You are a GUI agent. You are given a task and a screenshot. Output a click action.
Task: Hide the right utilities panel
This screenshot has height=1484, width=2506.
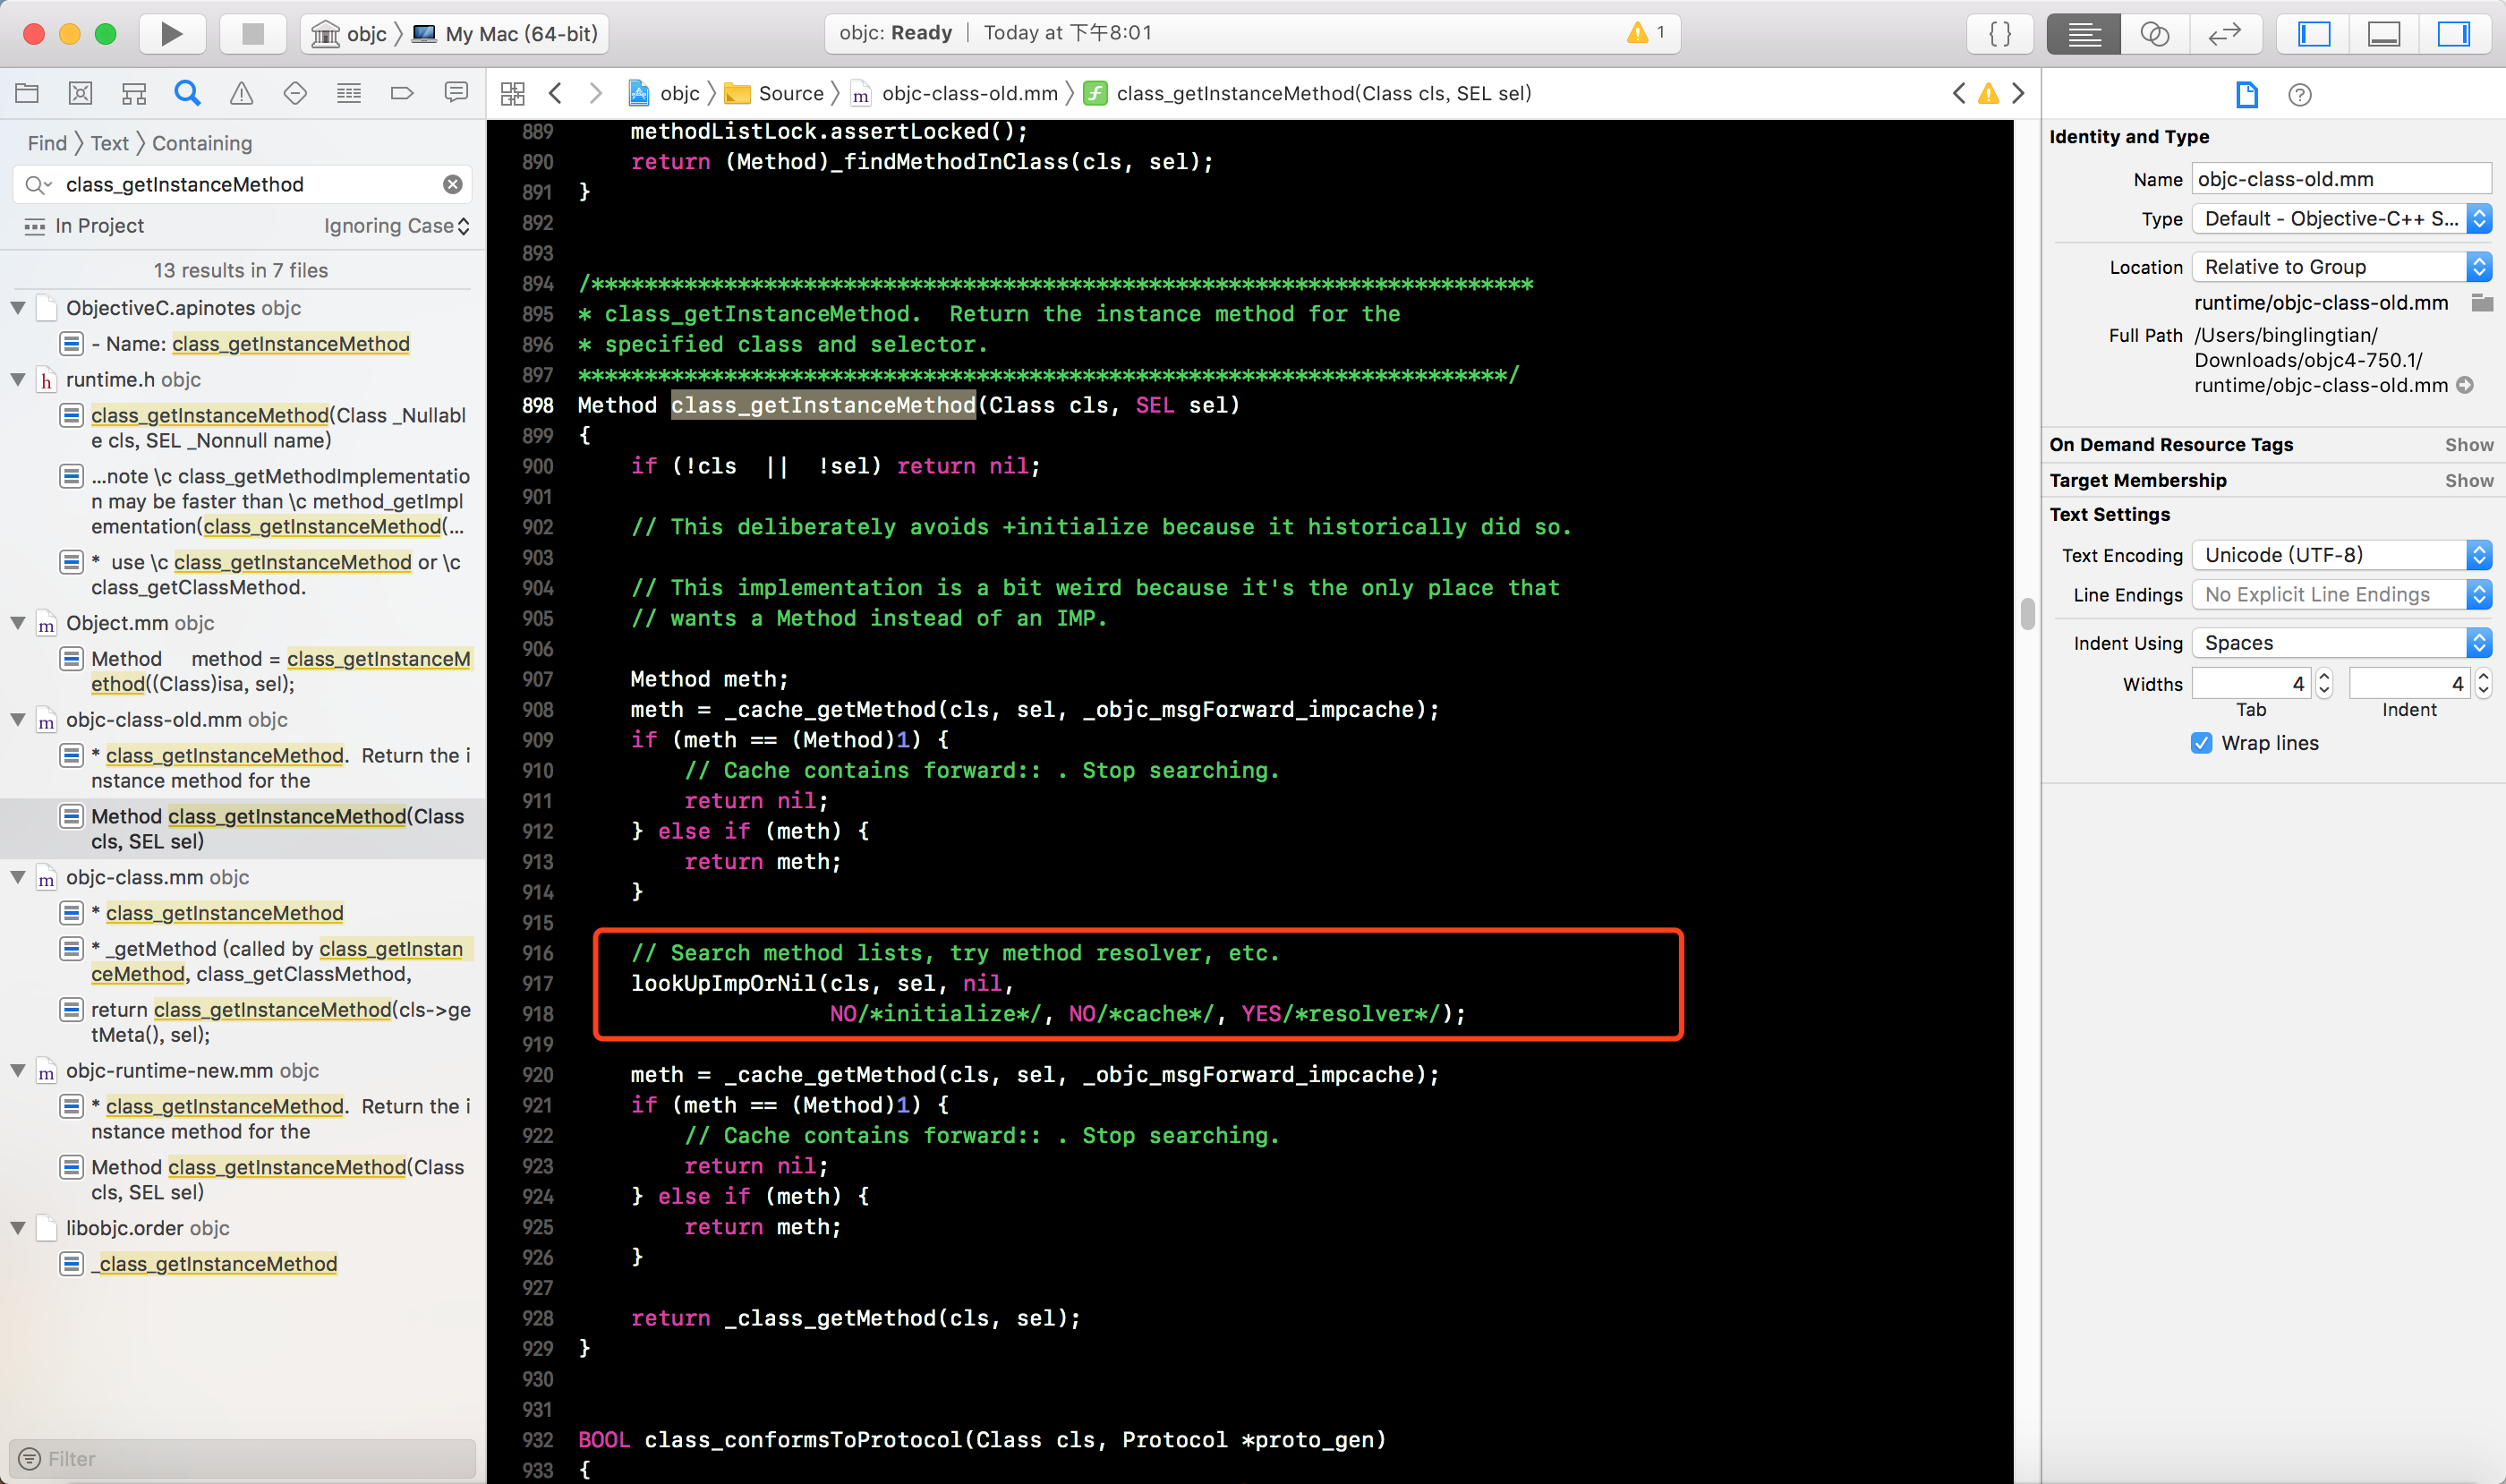(x=2453, y=33)
